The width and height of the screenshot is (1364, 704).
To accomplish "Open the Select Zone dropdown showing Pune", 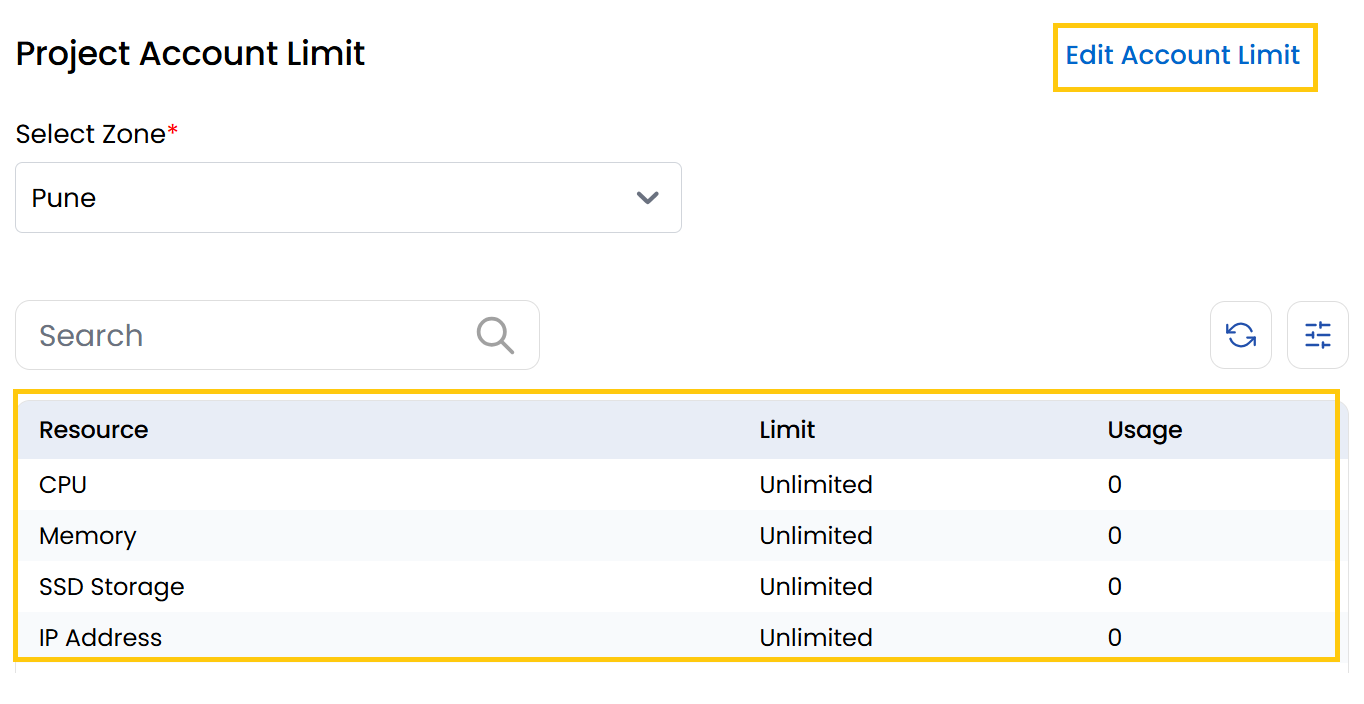I will pos(348,197).
